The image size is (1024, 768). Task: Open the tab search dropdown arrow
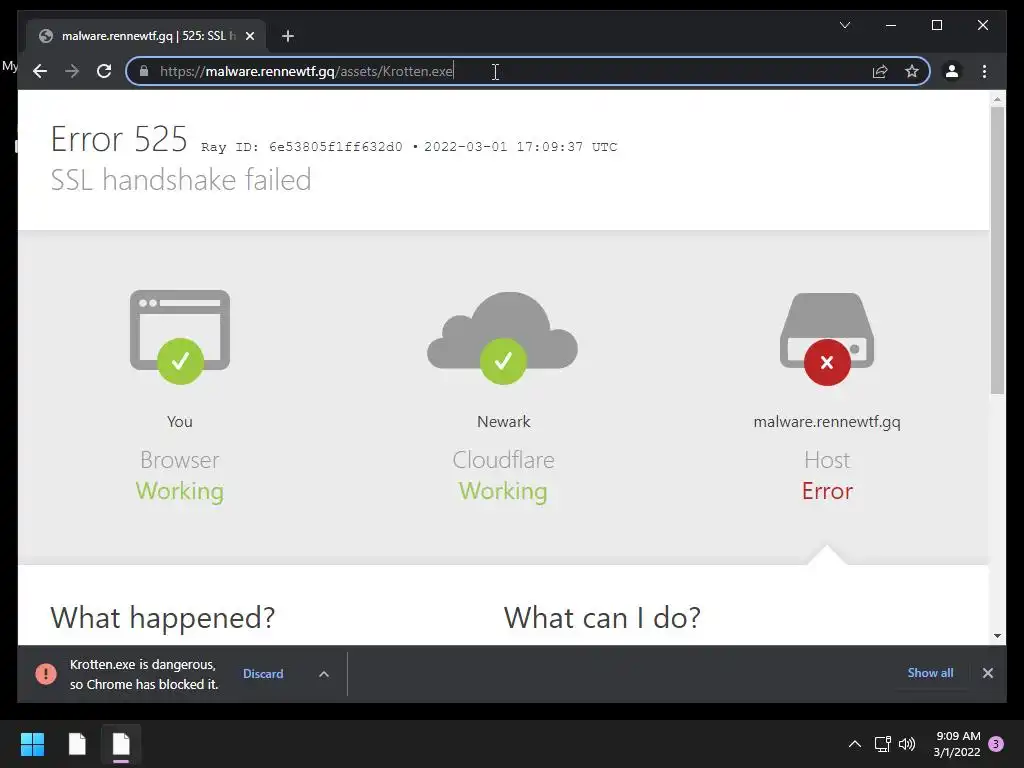pyautogui.click(x=844, y=25)
